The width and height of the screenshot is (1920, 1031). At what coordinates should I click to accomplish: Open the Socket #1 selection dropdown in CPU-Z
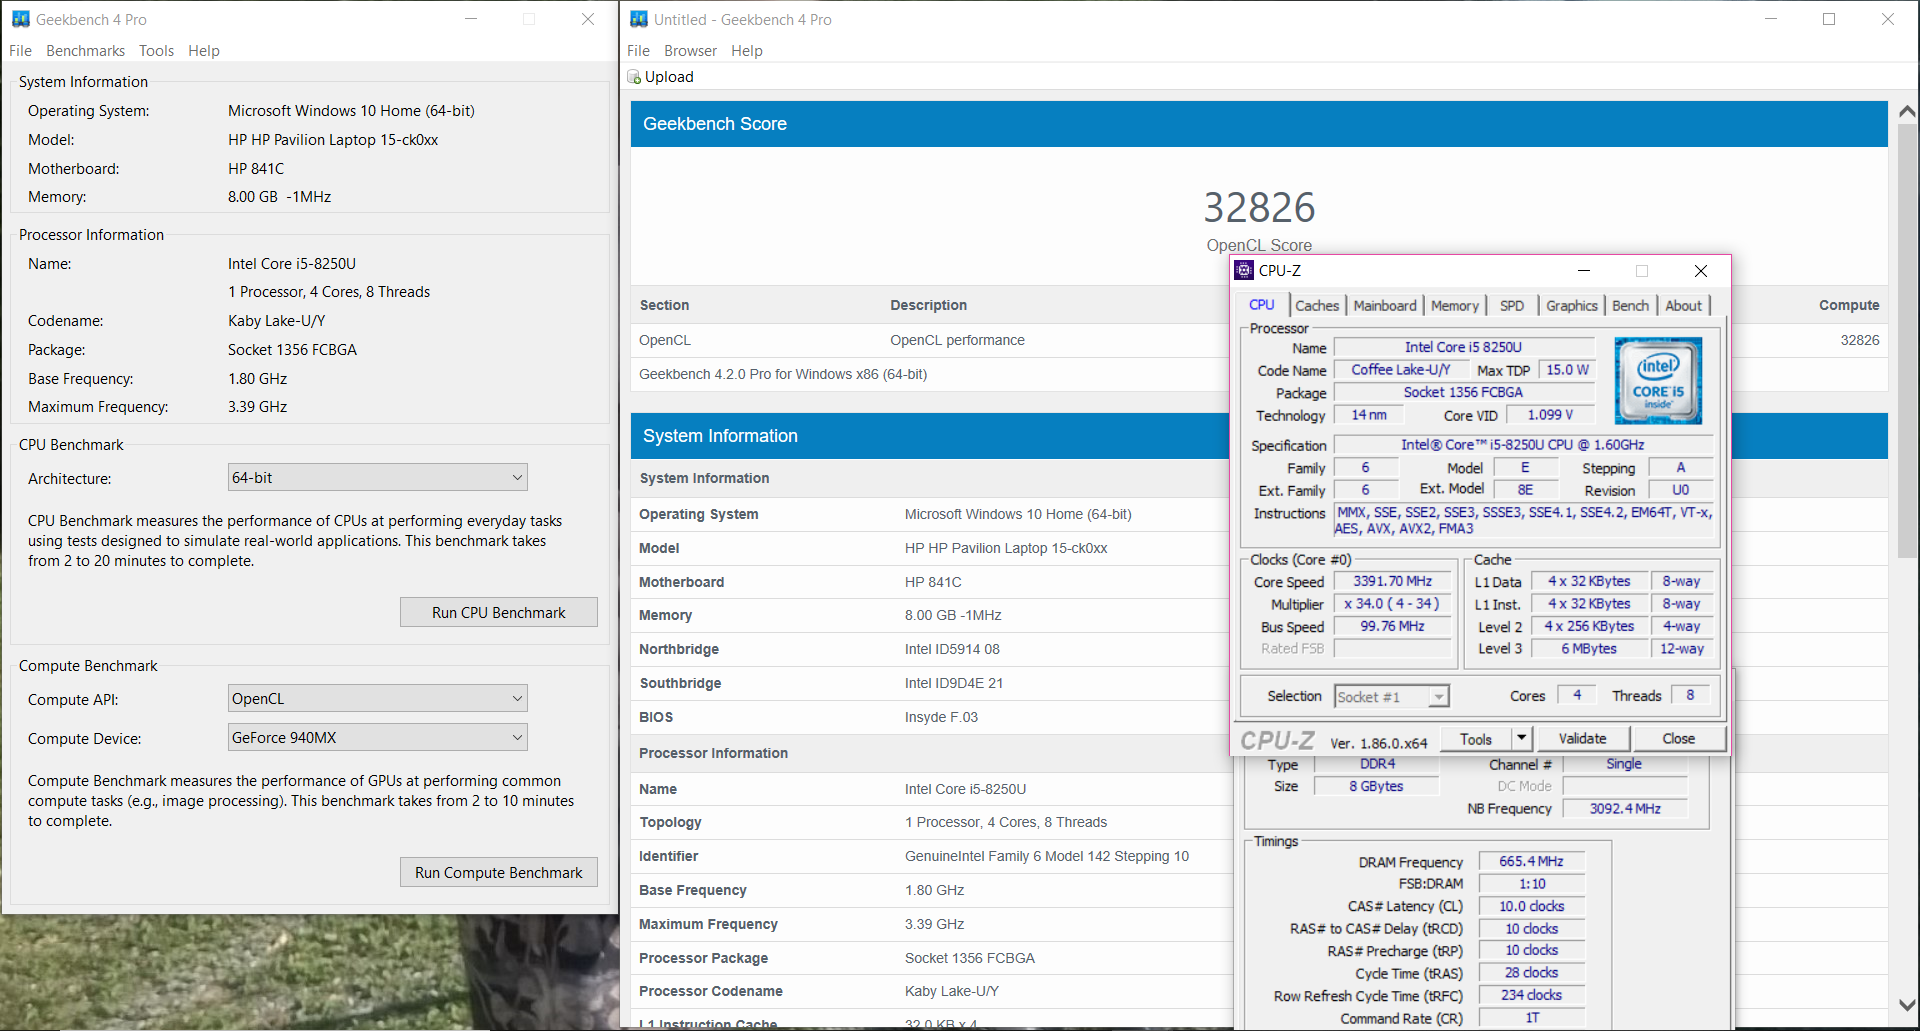(1392, 697)
